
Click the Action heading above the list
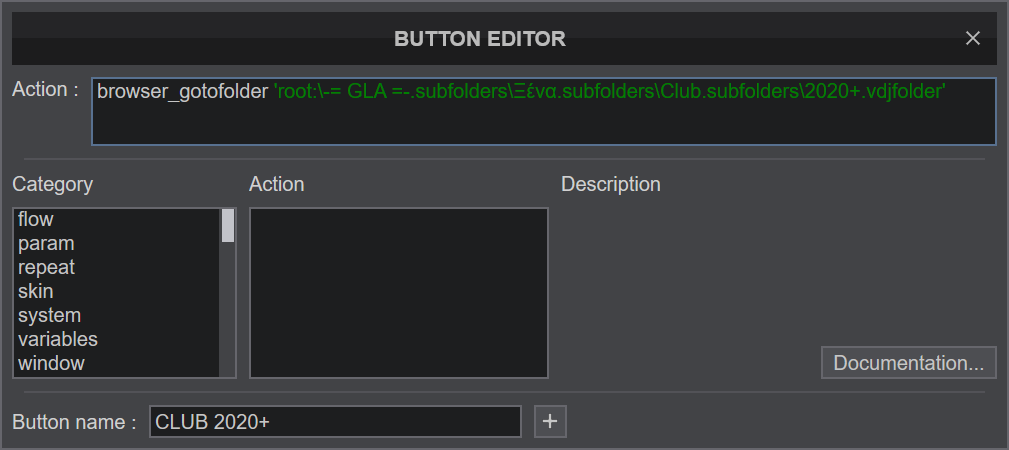click(x=277, y=185)
